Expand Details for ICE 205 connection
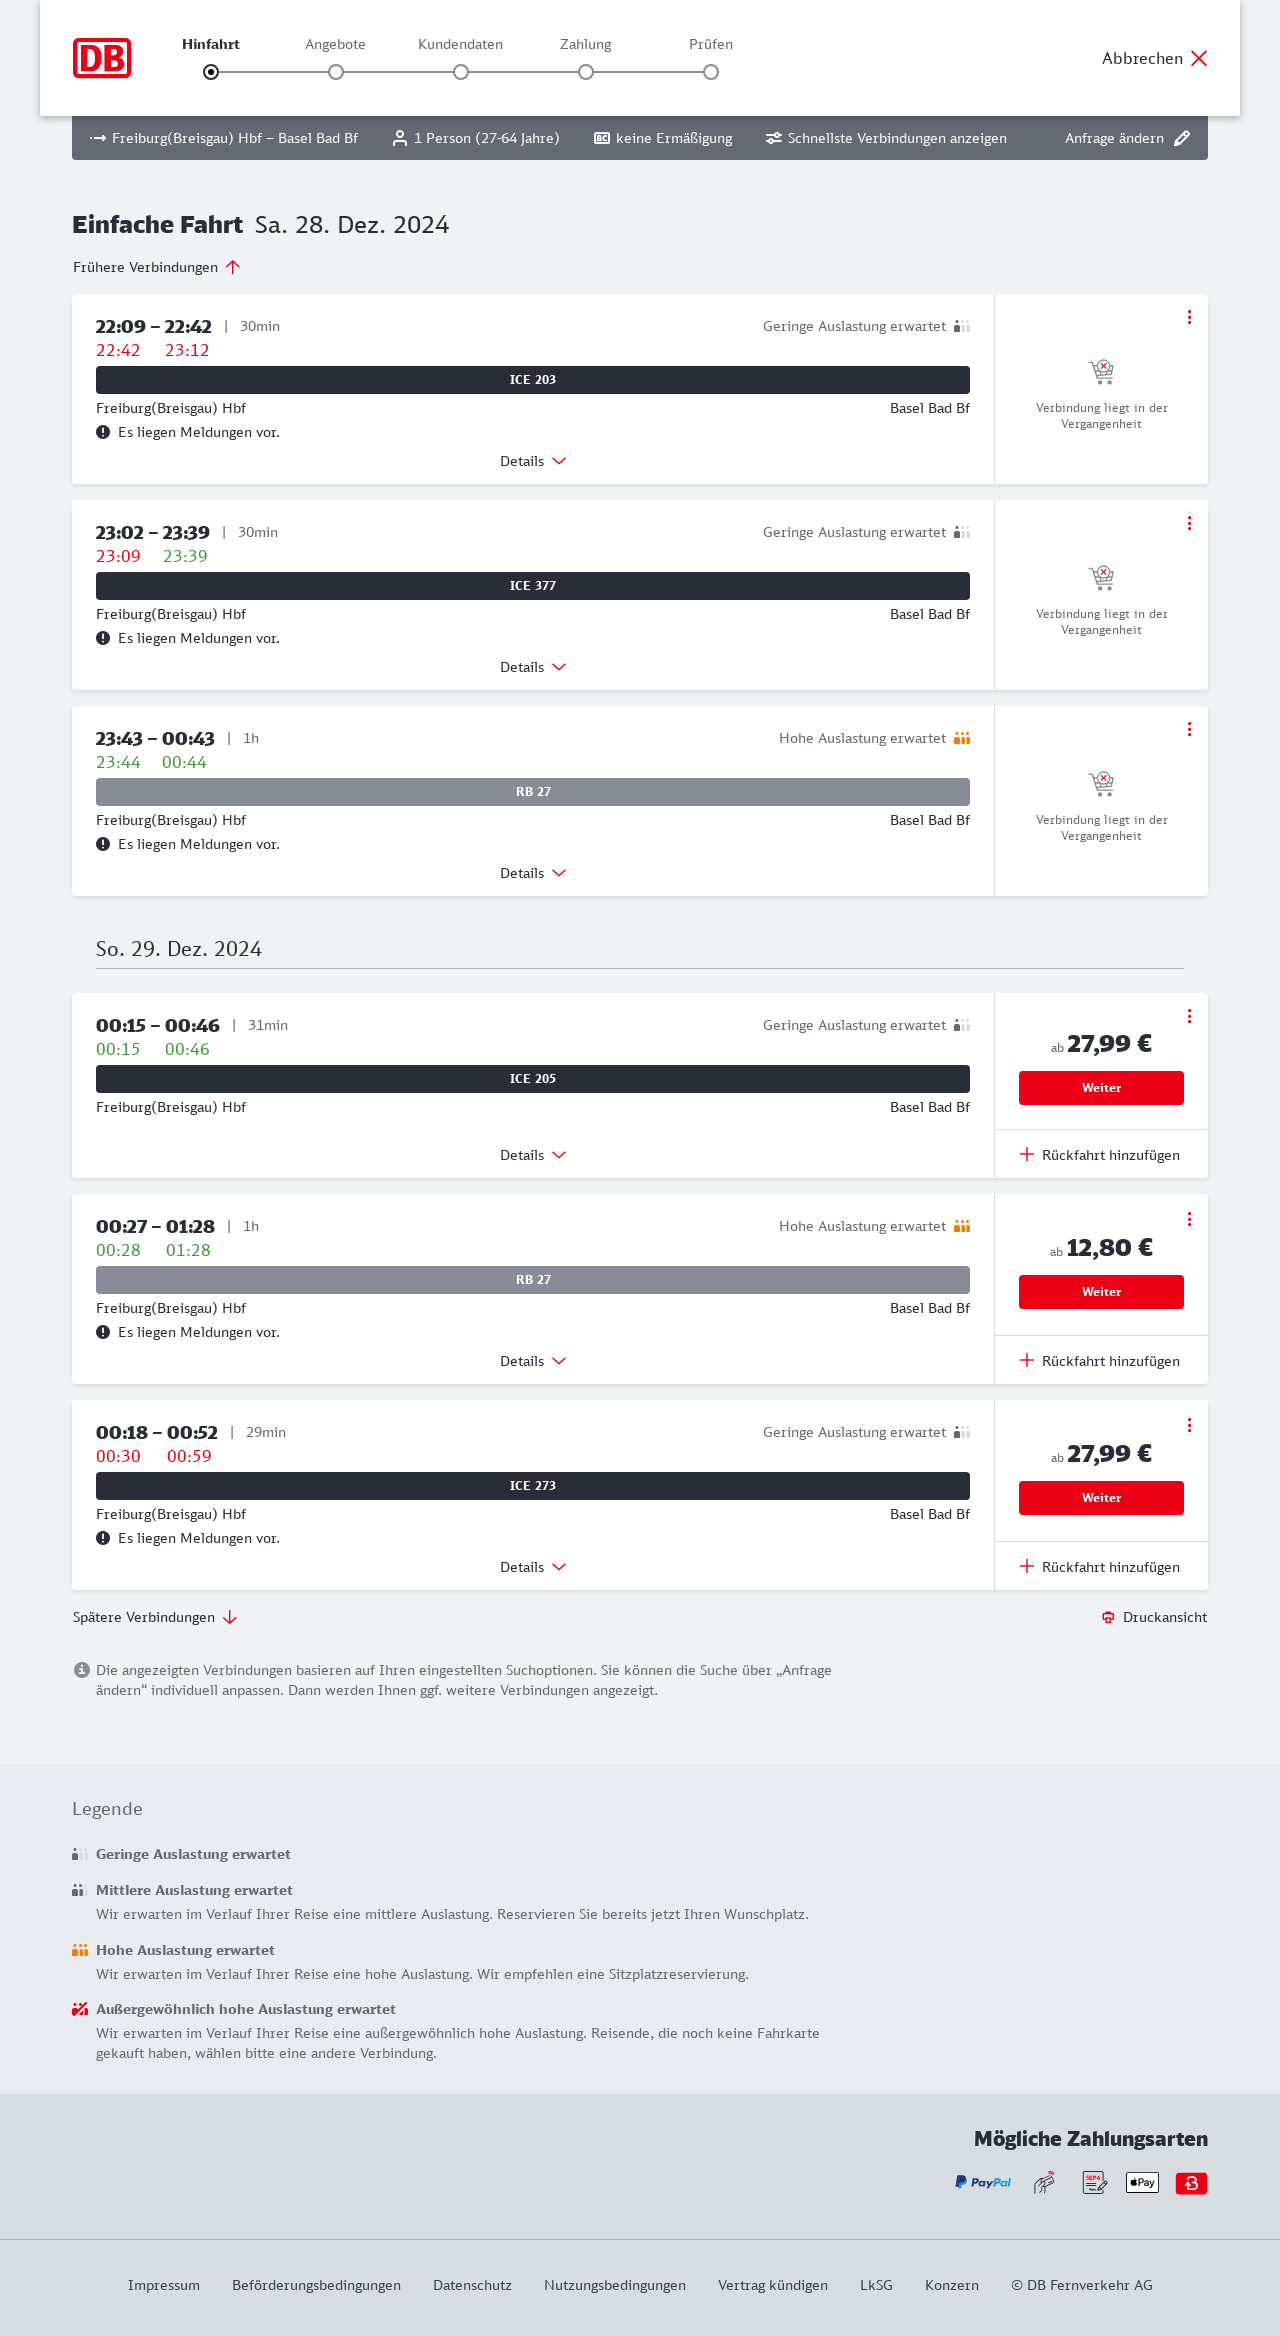Image resolution: width=1280 pixels, height=2336 pixels. pyautogui.click(x=533, y=1155)
